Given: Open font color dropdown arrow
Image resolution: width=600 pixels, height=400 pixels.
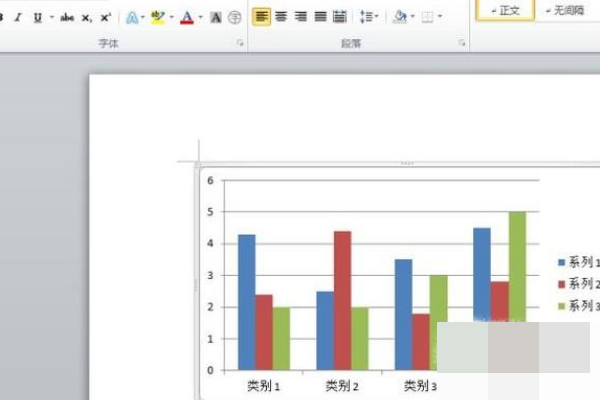Looking at the screenshot, I should pos(201,17).
